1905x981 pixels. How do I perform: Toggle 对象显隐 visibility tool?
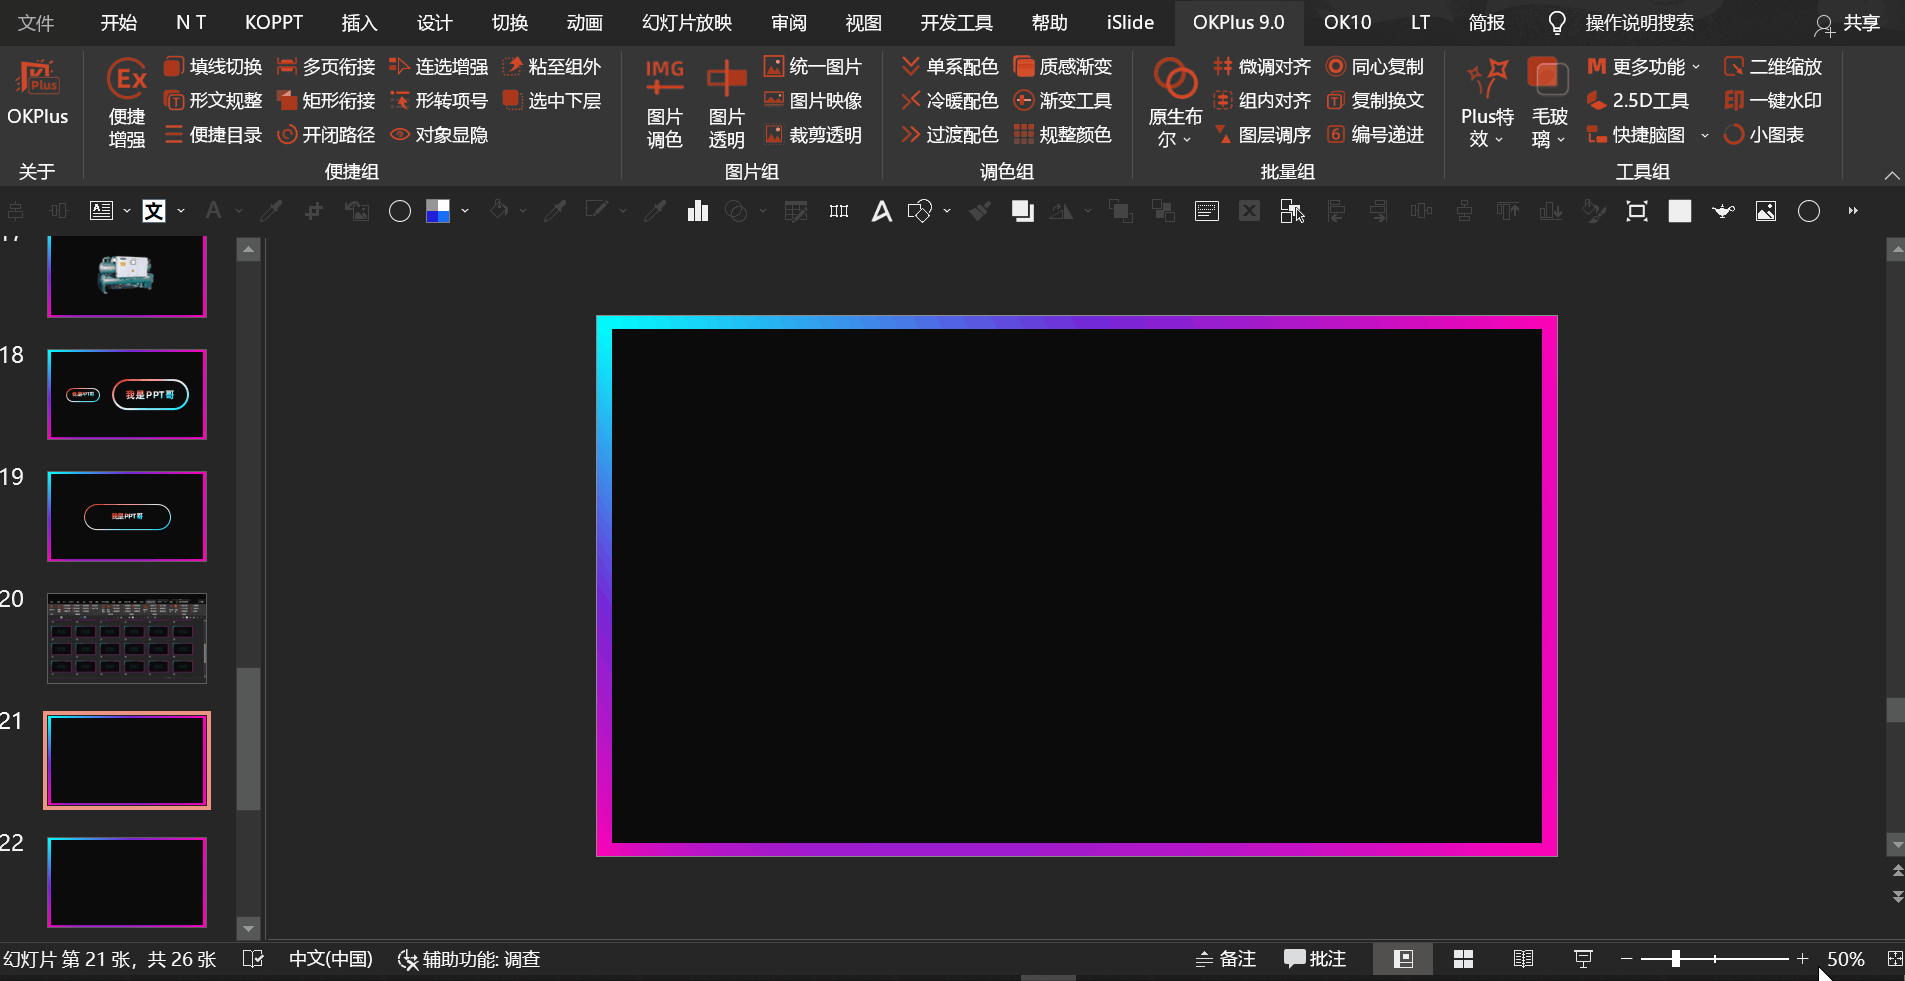click(x=439, y=135)
